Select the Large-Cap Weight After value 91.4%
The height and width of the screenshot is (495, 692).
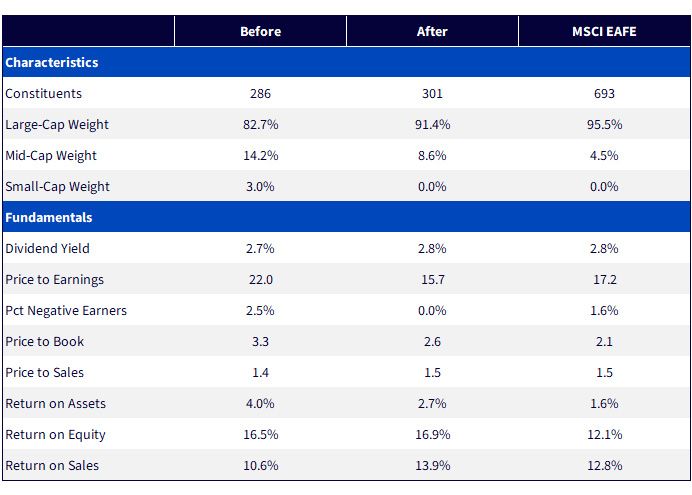tap(432, 124)
